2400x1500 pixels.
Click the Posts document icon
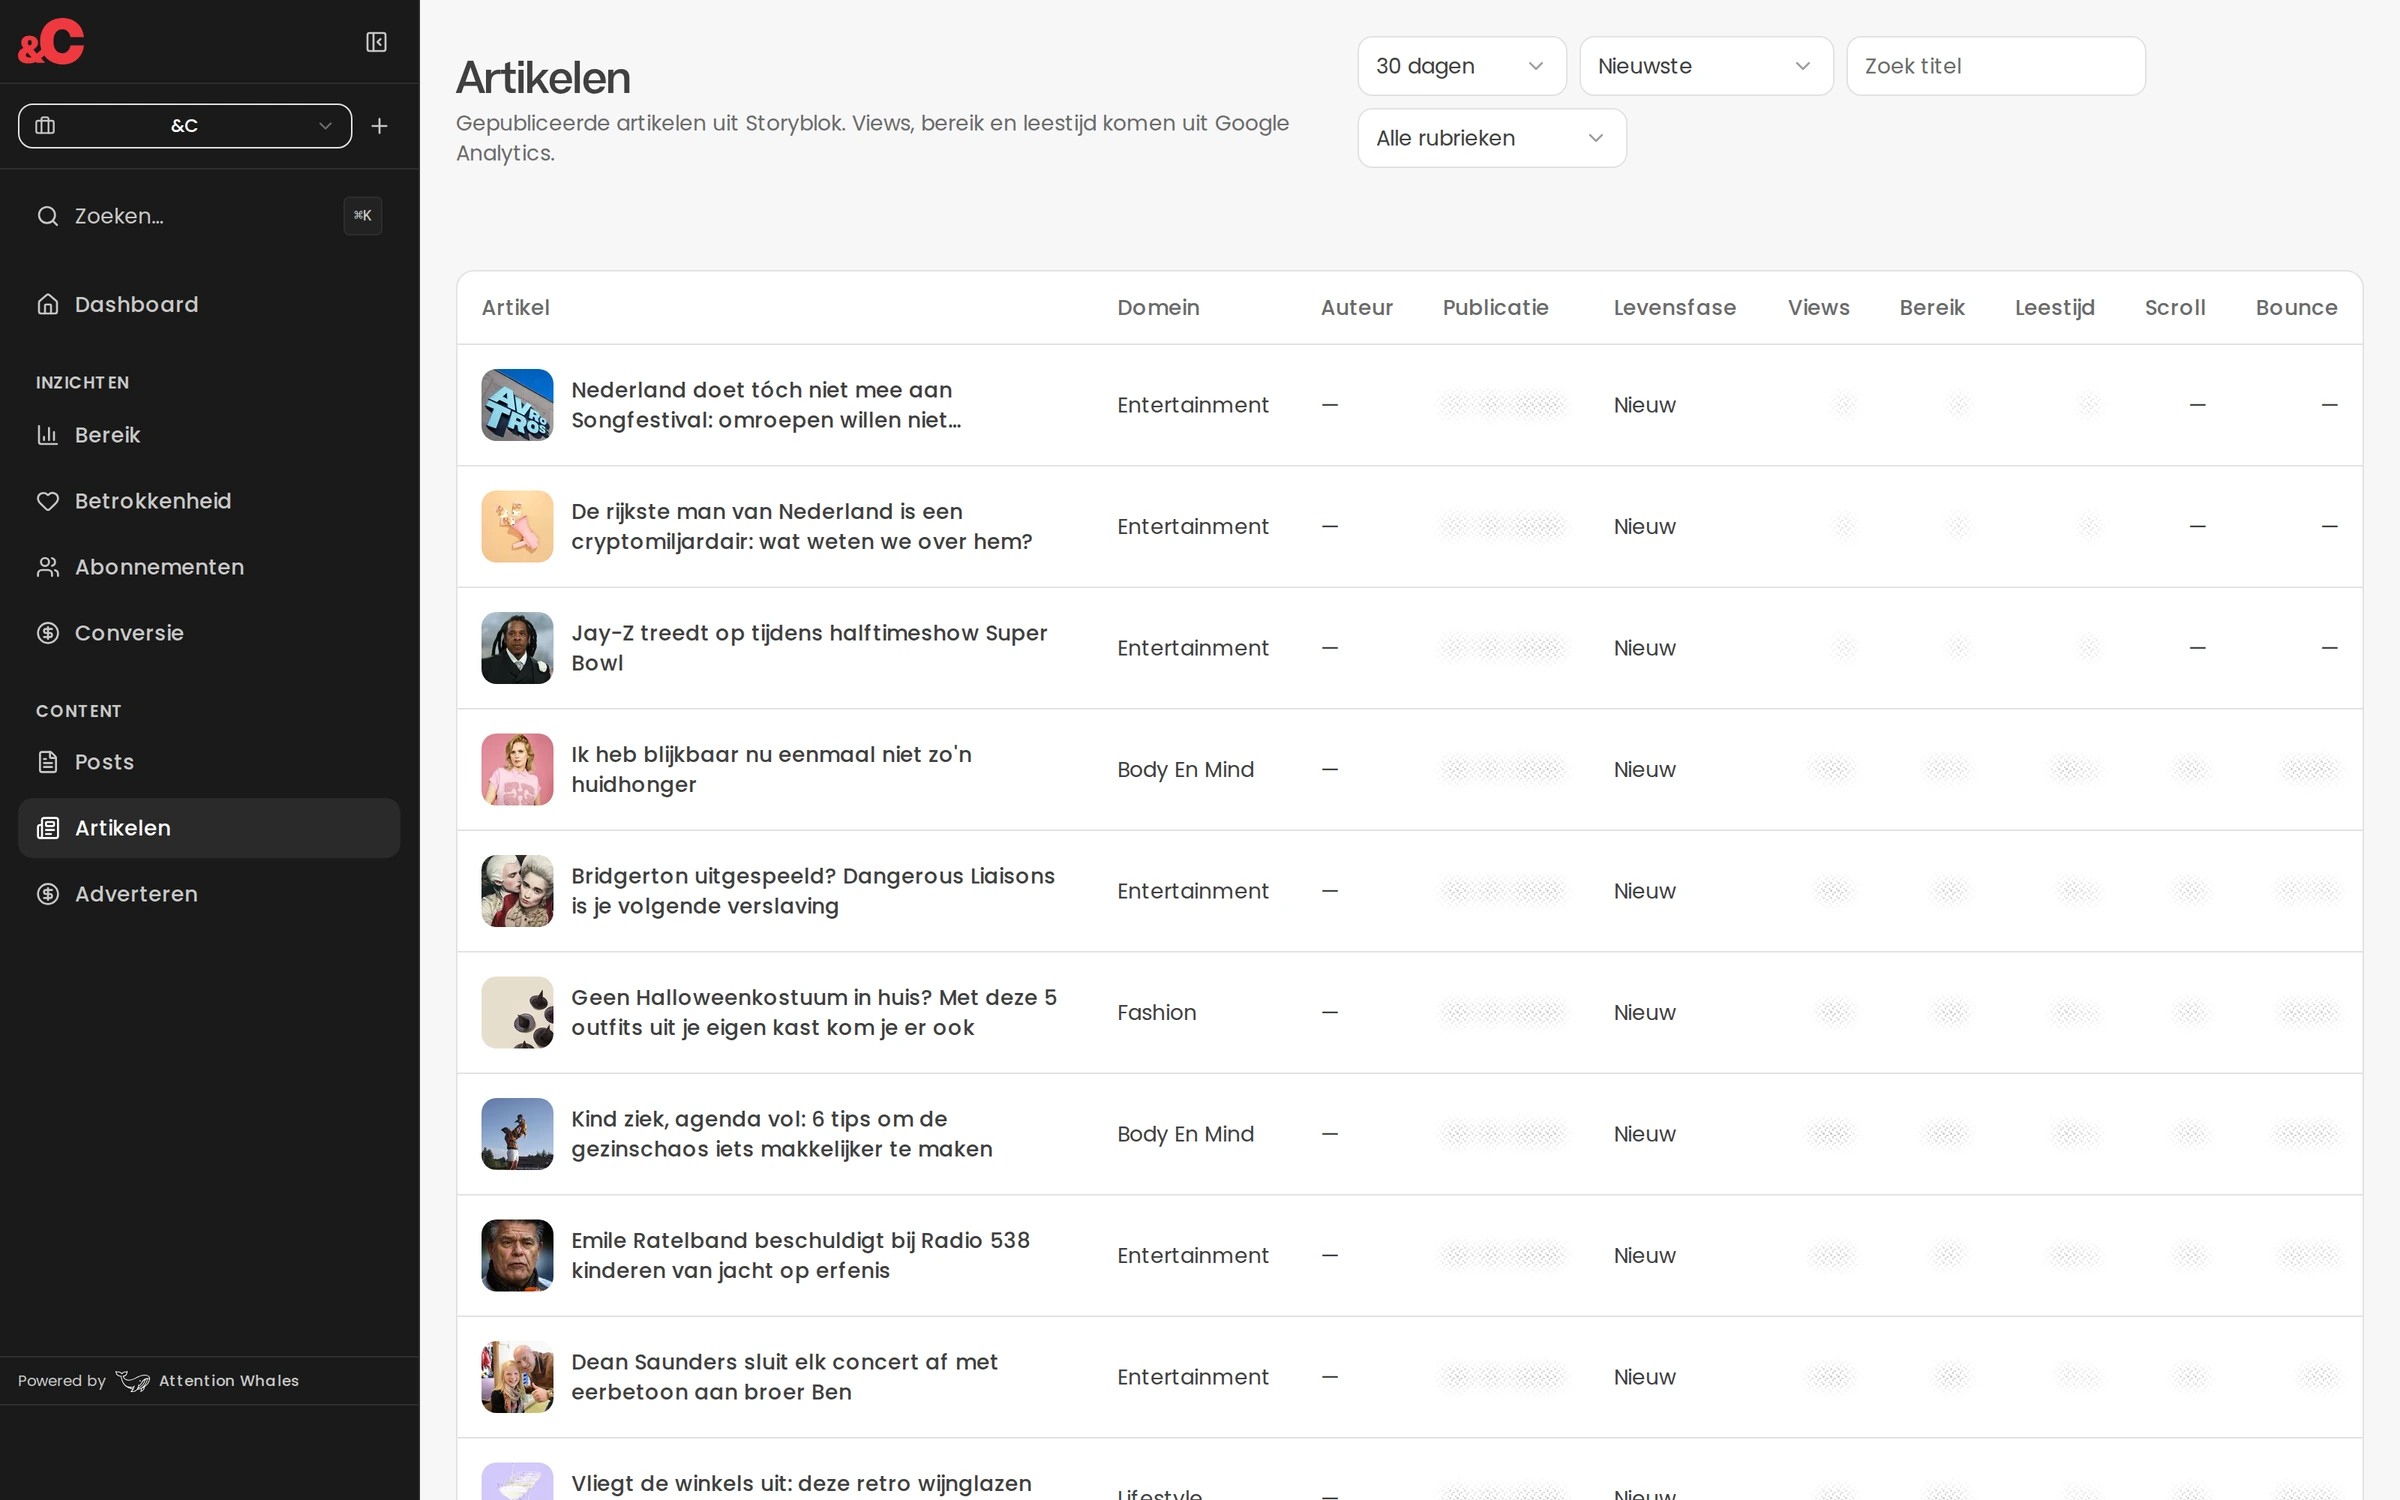[47, 762]
